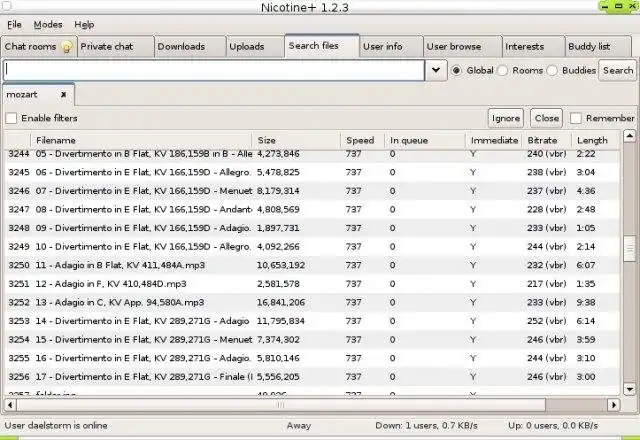The width and height of the screenshot is (640, 440).
Task: Select row 3256 Divertimento KV 289,271G Finale
Action: [313, 377]
